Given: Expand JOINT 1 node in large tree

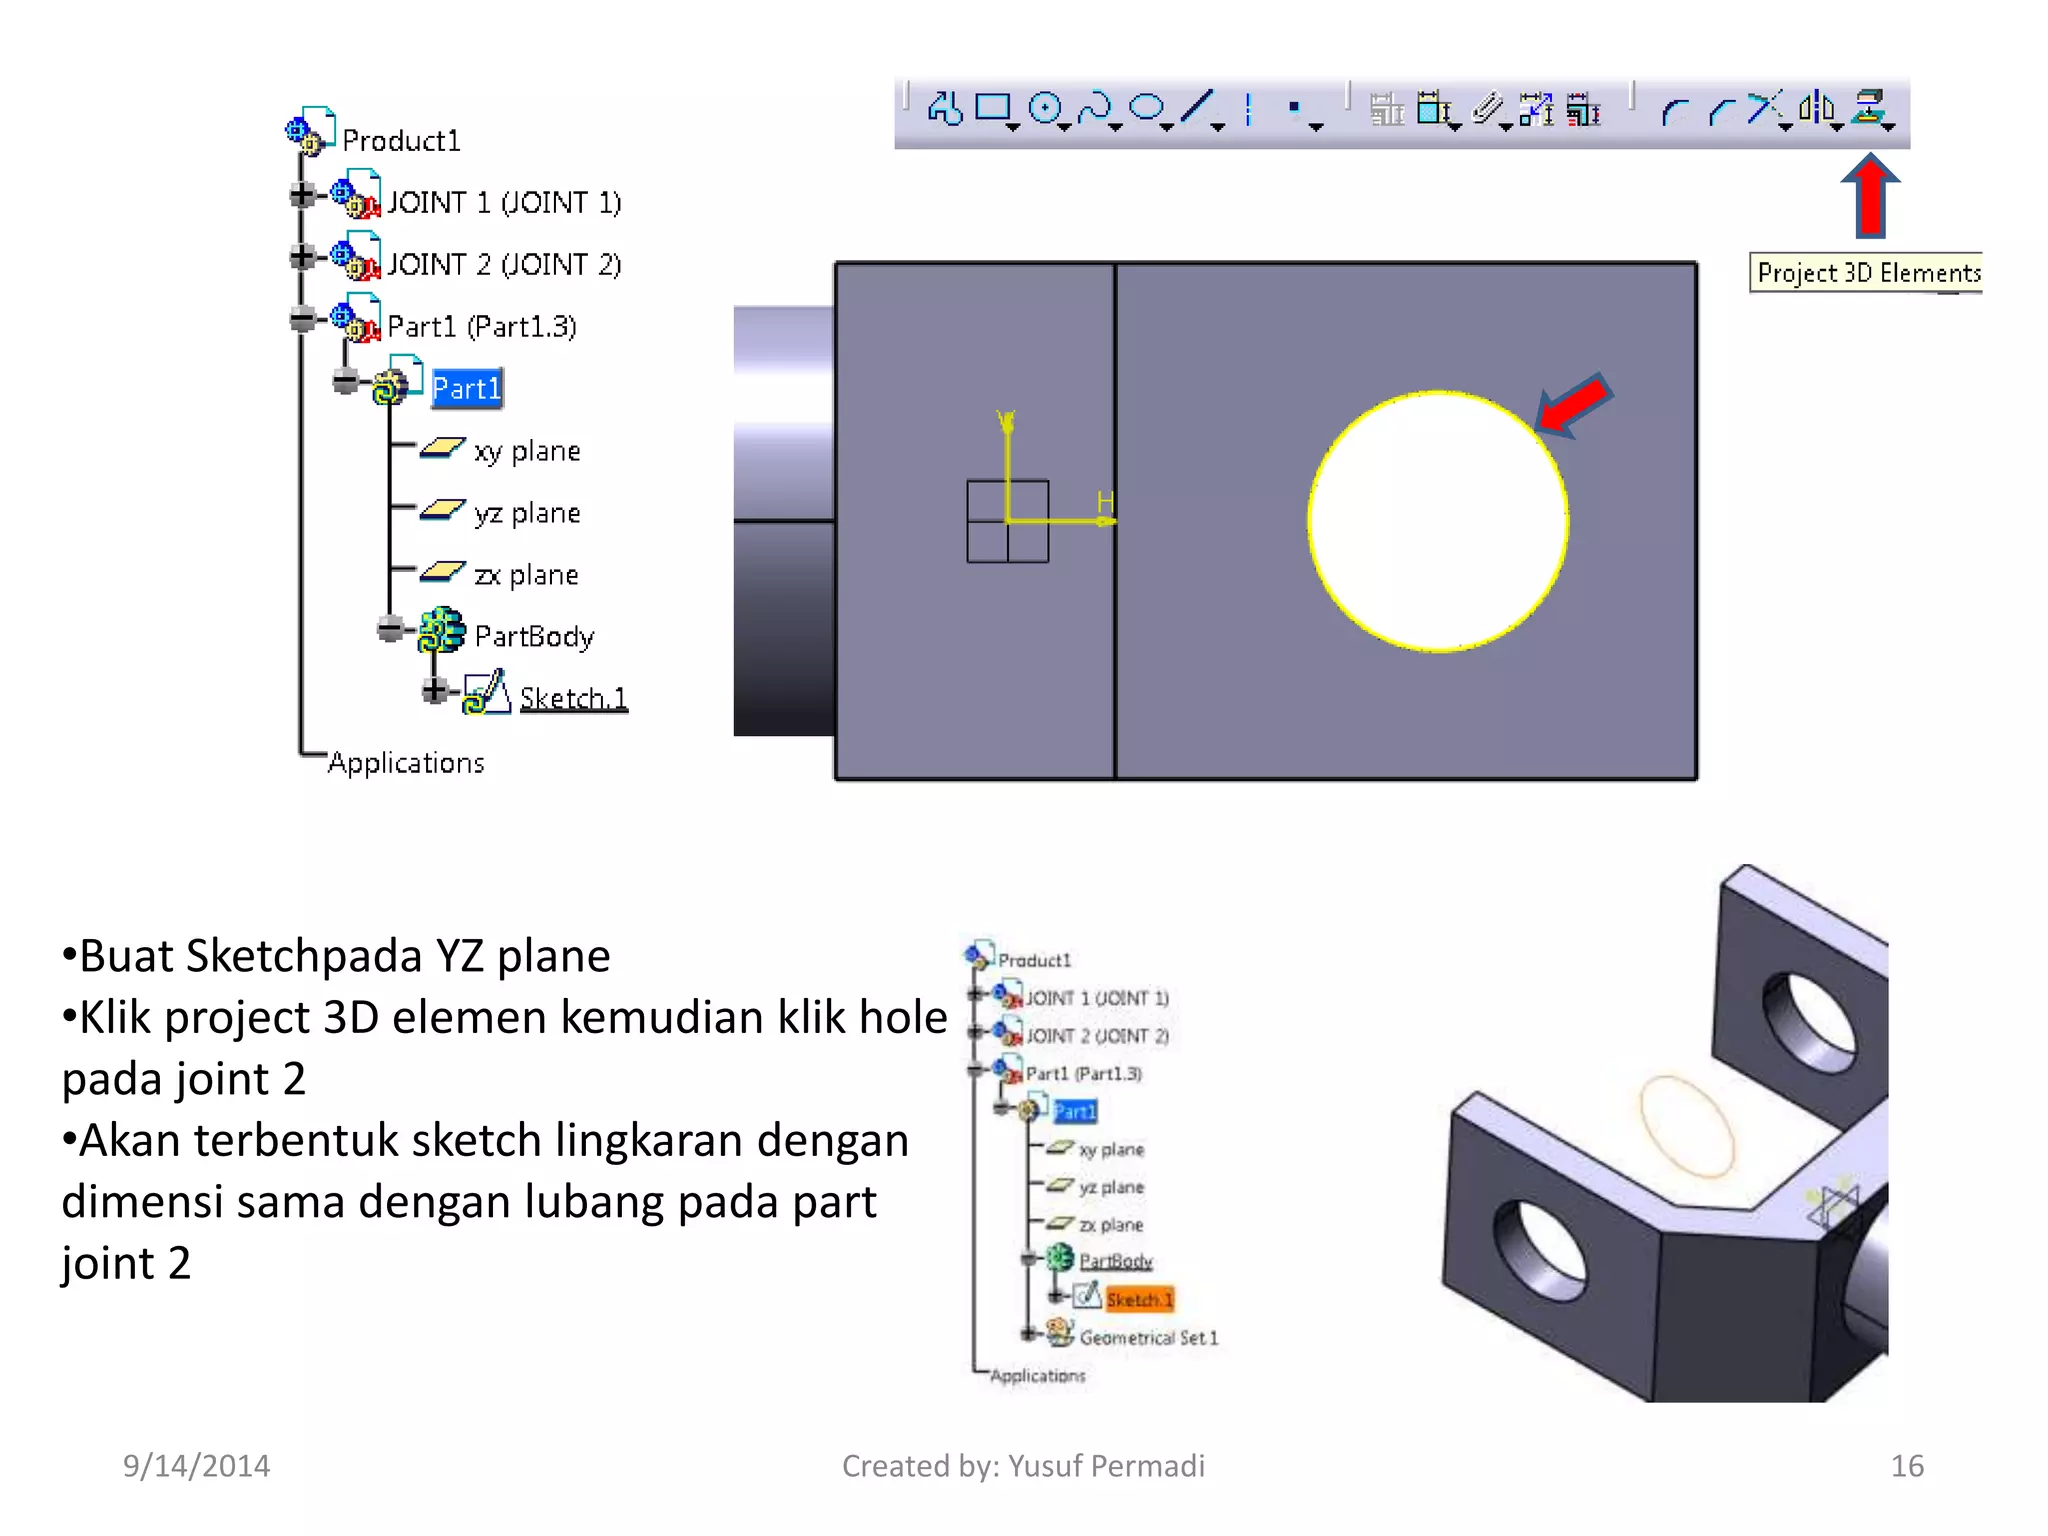Looking at the screenshot, I should 302,195.
